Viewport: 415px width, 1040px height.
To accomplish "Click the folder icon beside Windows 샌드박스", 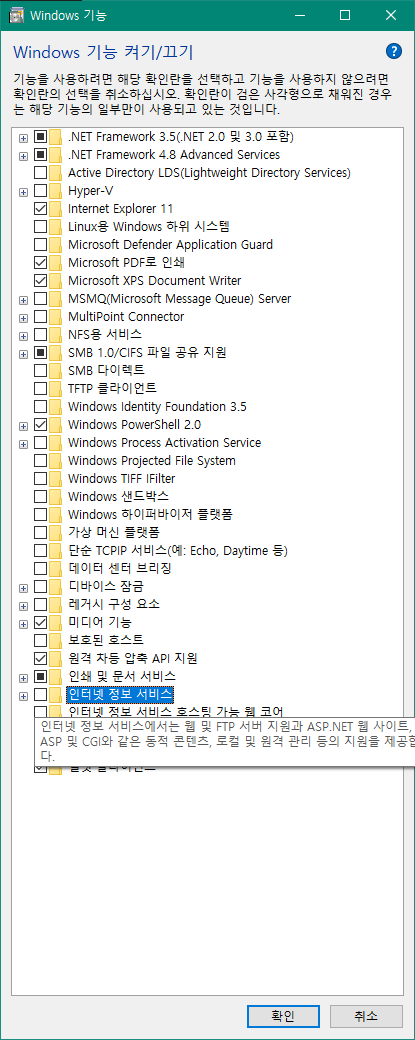I will point(56,496).
